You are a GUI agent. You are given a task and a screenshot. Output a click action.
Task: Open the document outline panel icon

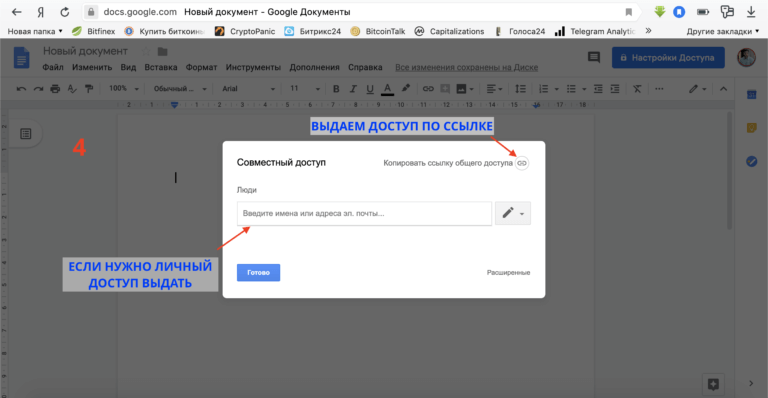tap(25, 134)
